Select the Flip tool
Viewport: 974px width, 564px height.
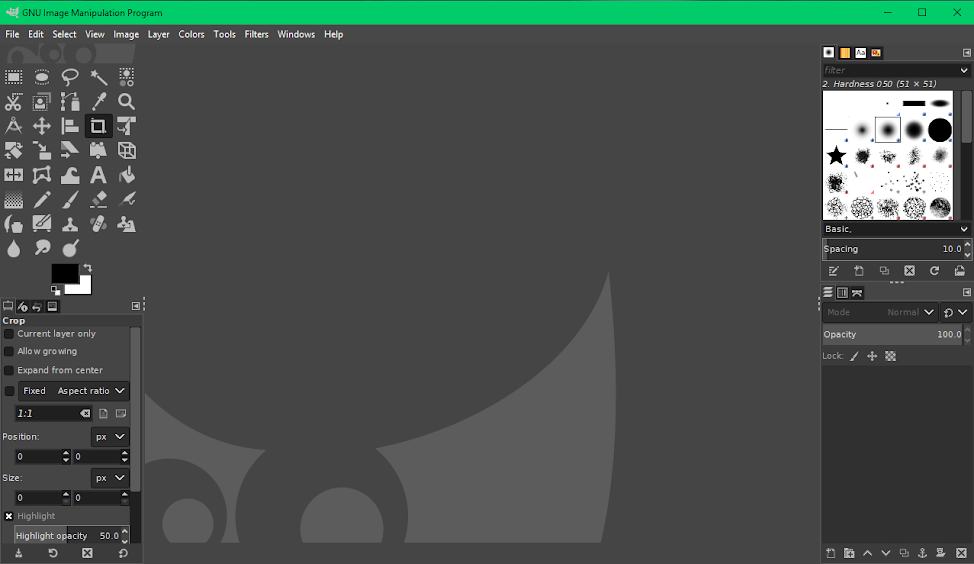[14, 175]
